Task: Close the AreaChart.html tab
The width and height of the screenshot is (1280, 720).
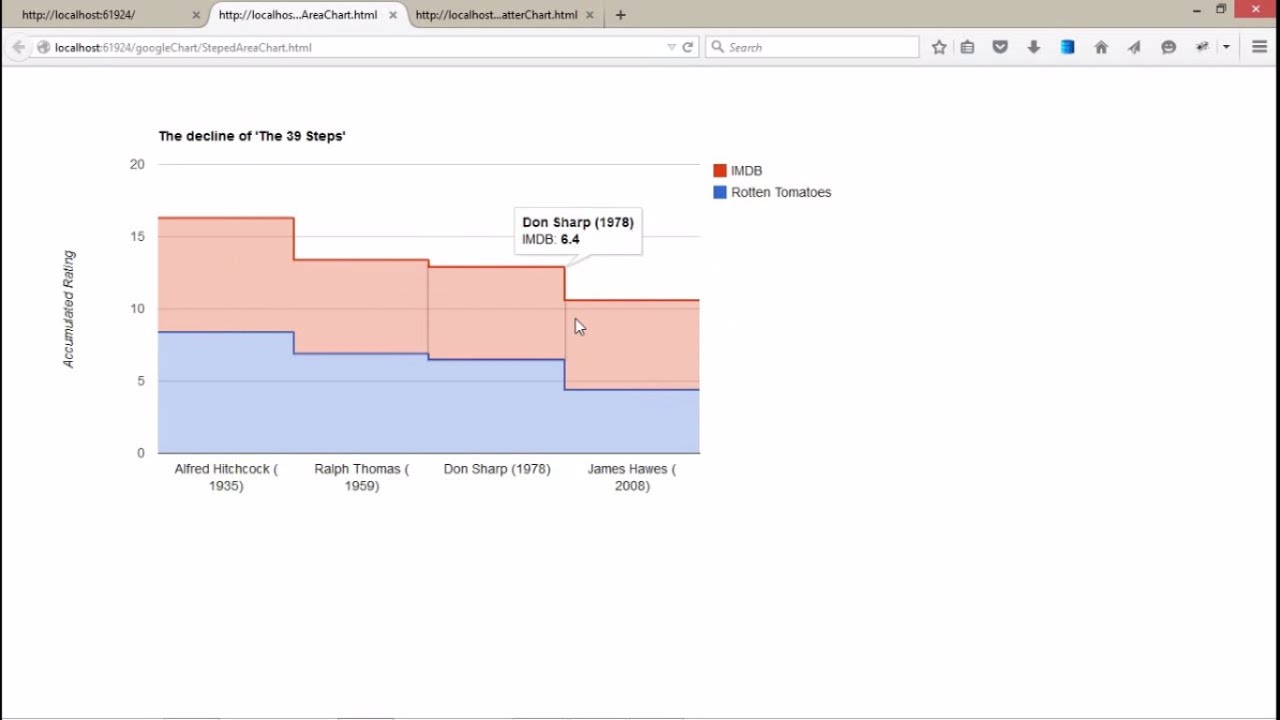Action: pyautogui.click(x=393, y=15)
